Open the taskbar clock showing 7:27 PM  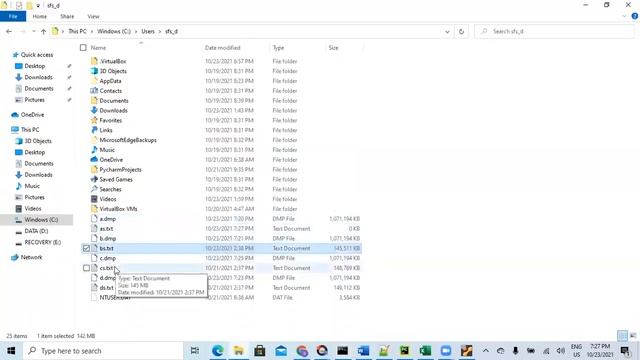coord(600,351)
